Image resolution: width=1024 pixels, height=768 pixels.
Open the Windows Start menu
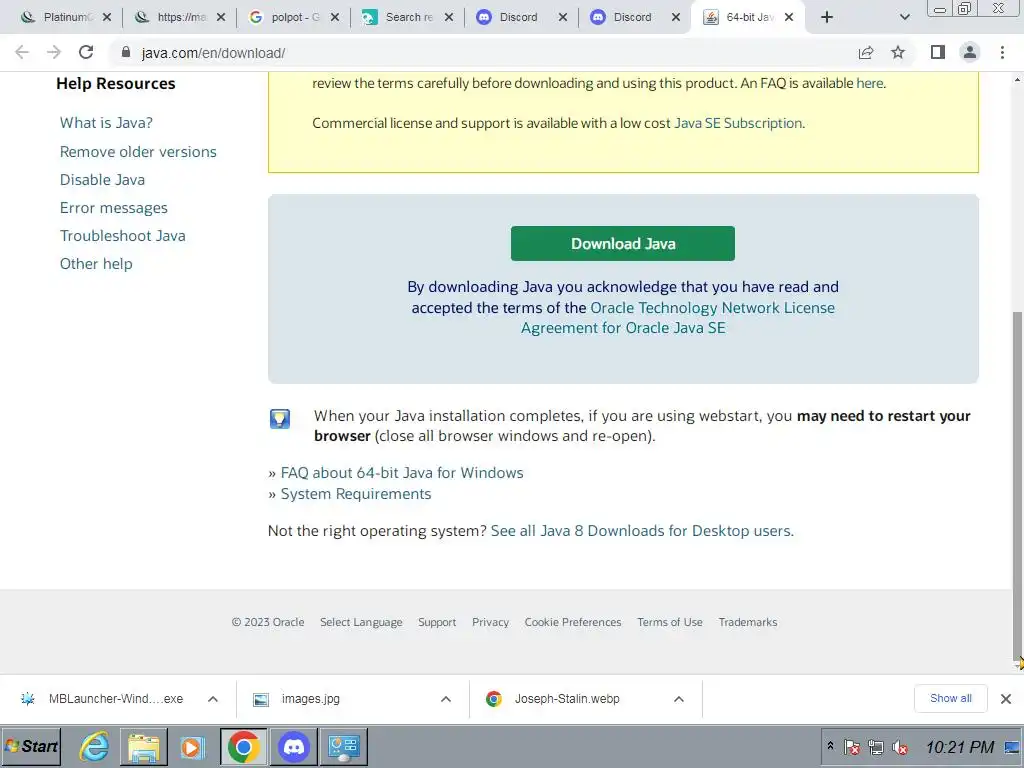(x=31, y=746)
